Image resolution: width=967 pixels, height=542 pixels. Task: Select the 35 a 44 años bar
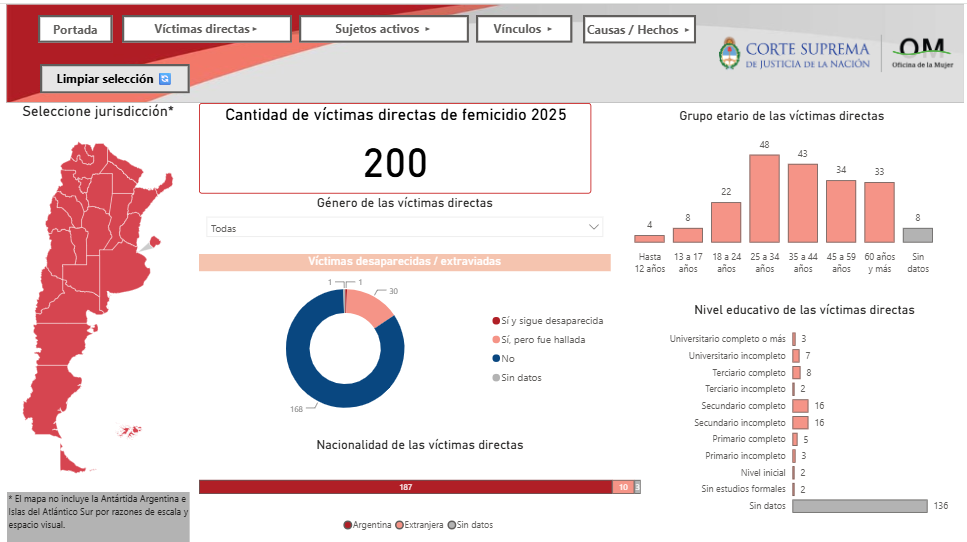click(x=802, y=203)
